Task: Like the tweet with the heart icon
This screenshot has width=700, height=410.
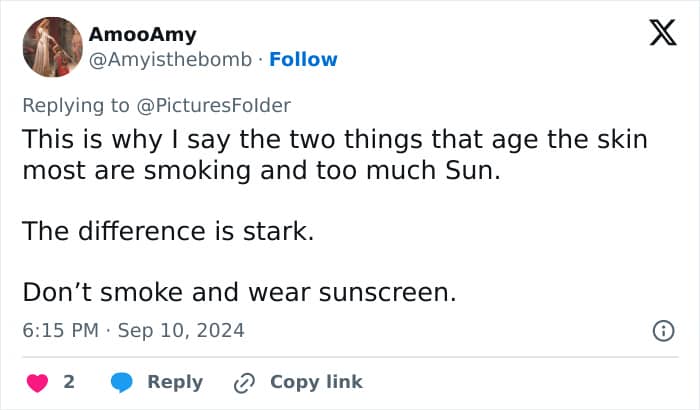Action: click(x=38, y=382)
